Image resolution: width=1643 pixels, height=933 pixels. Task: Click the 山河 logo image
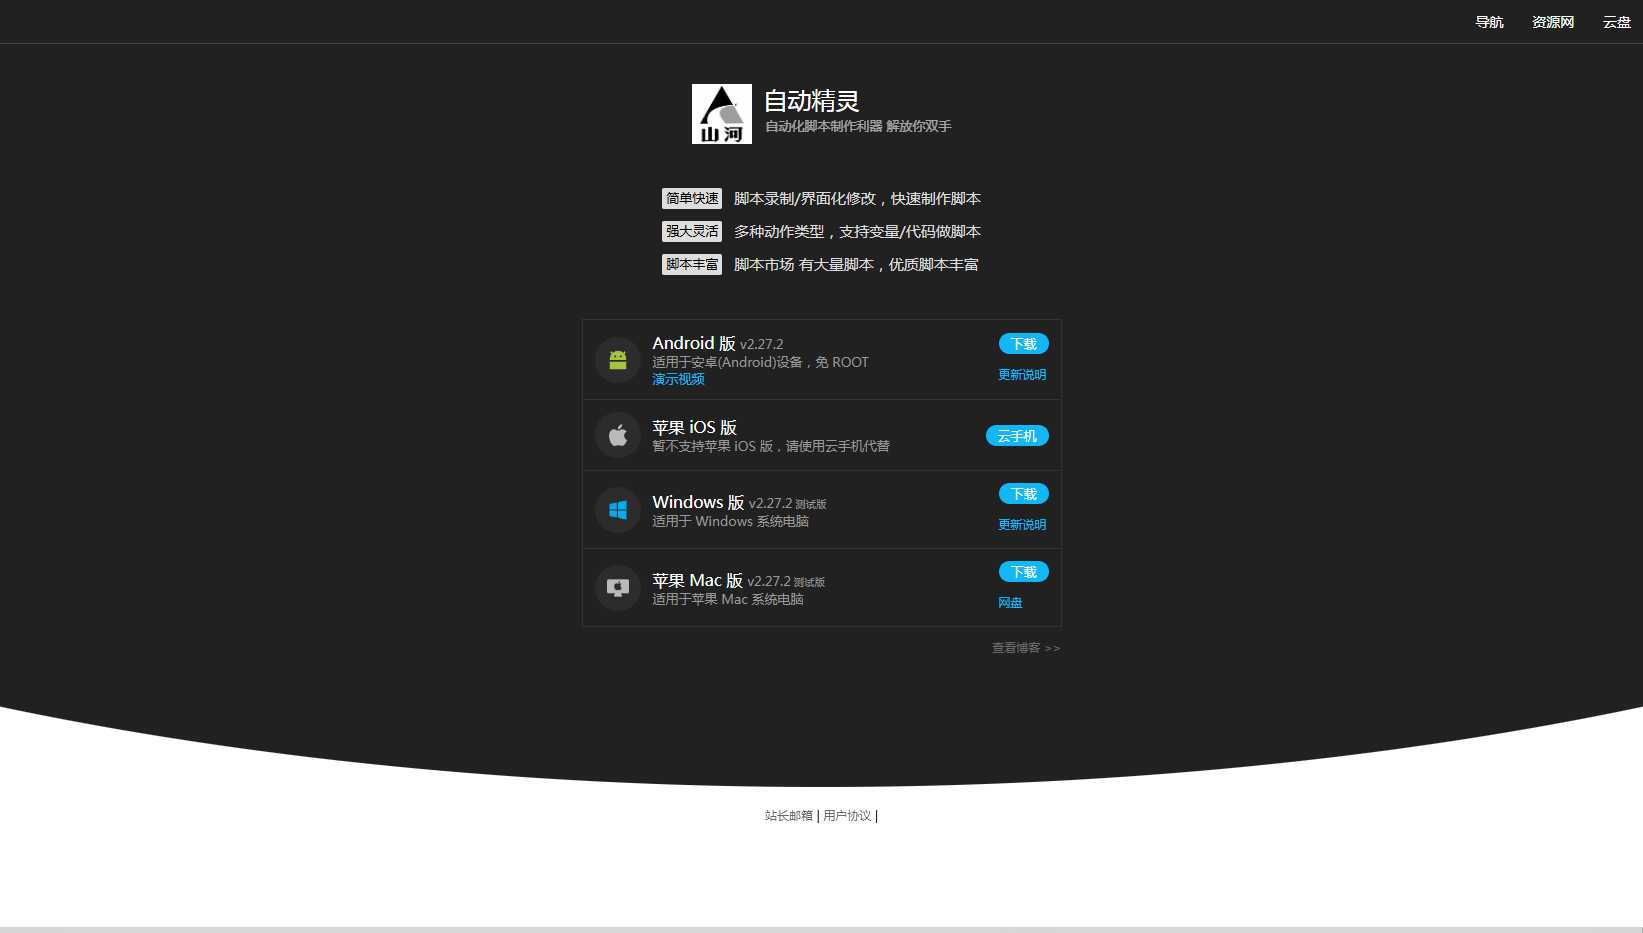click(x=721, y=114)
